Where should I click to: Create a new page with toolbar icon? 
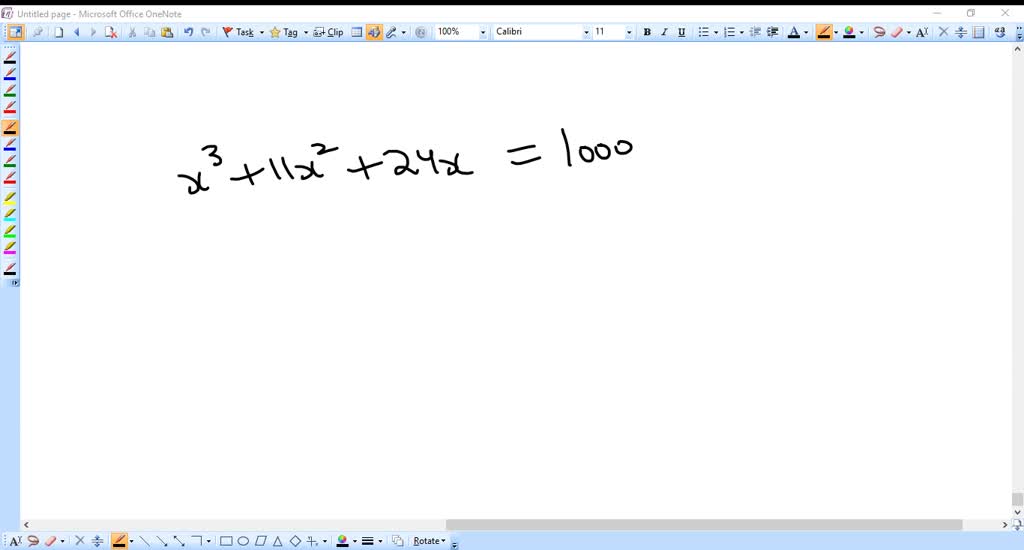(59, 32)
